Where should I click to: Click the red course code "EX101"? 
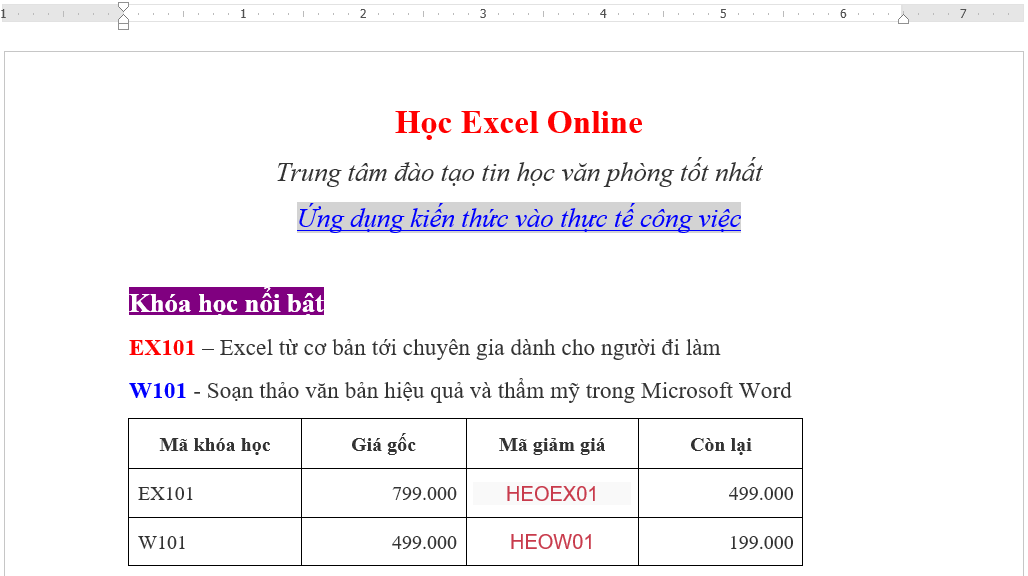pyautogui.click(x=160, y=348)
